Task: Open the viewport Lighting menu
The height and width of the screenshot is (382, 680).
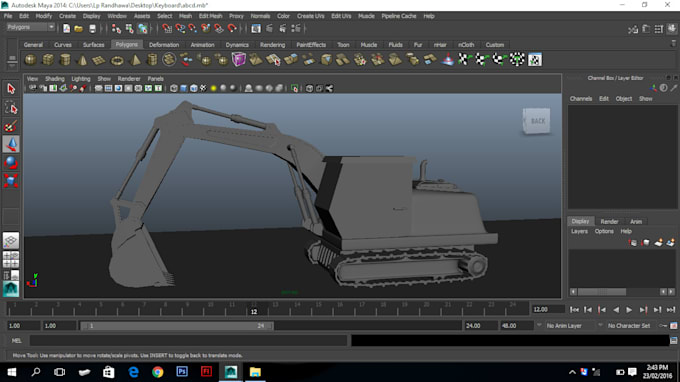Action: coord(81,78)
